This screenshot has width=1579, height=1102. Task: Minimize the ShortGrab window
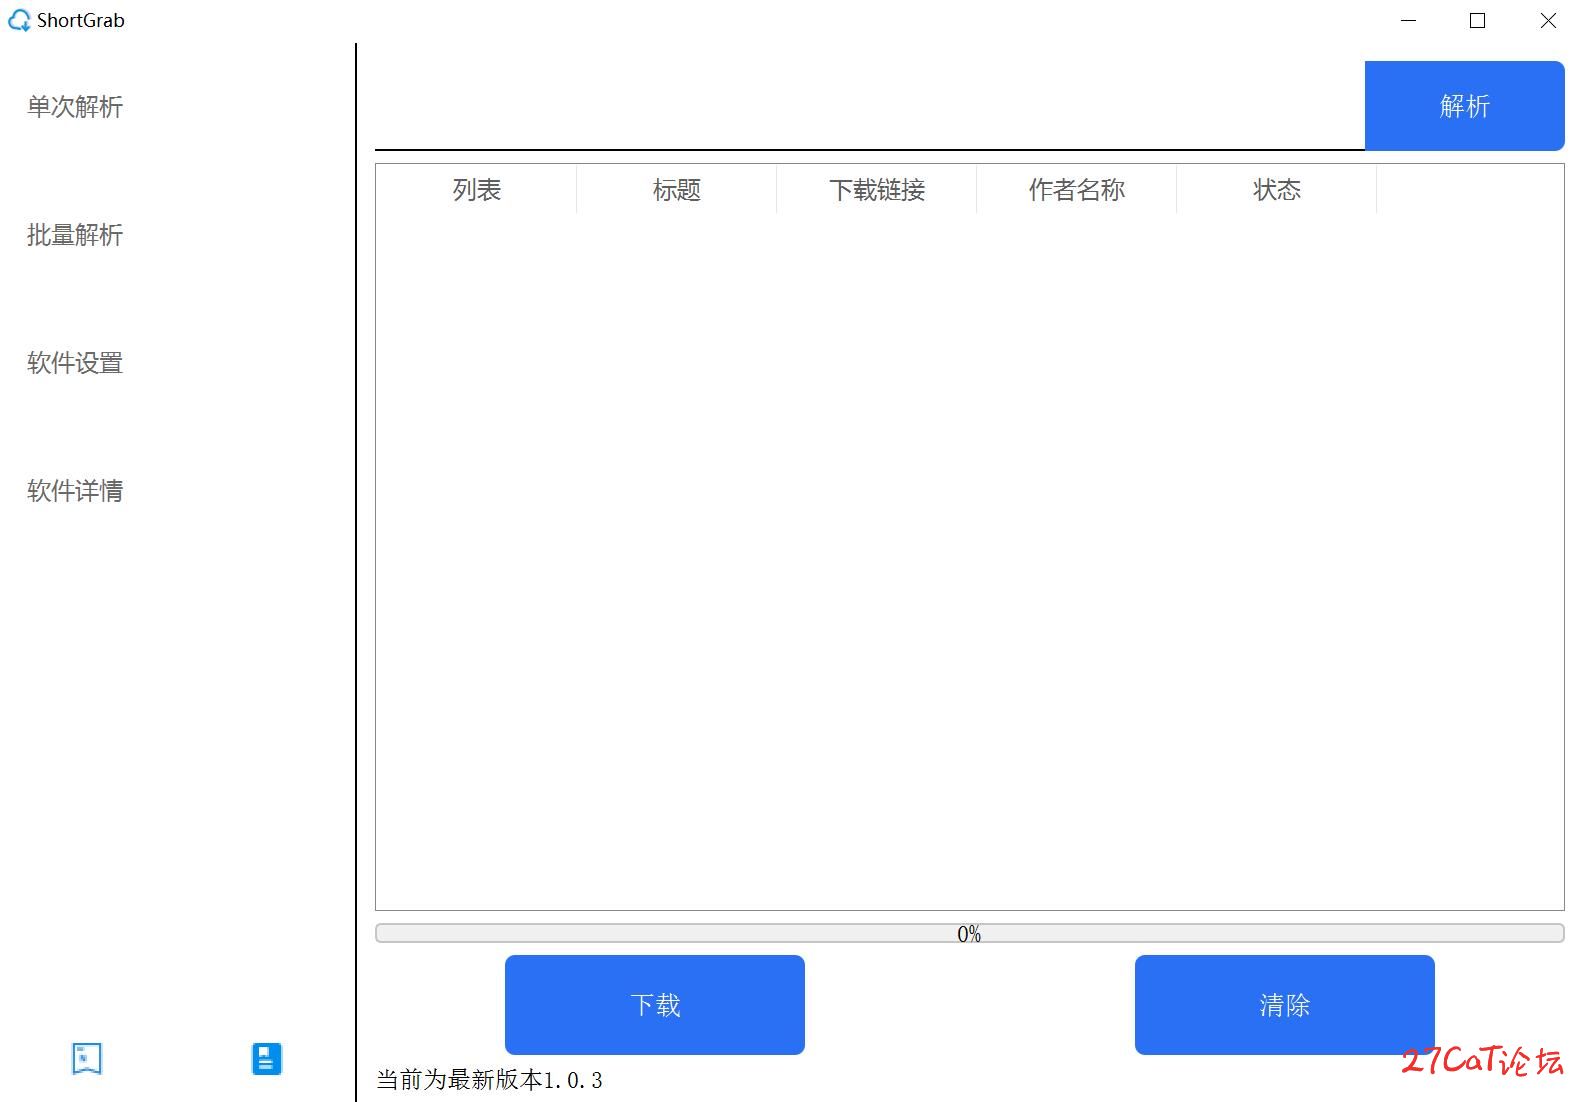1409,20
